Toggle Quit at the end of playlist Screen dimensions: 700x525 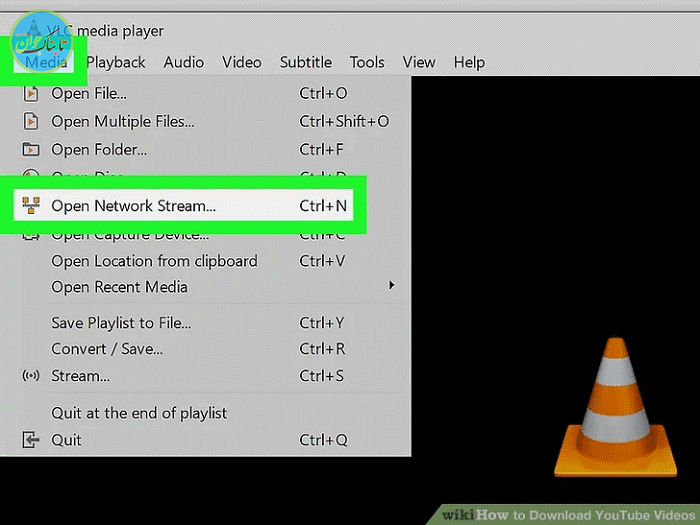point(139,413)
